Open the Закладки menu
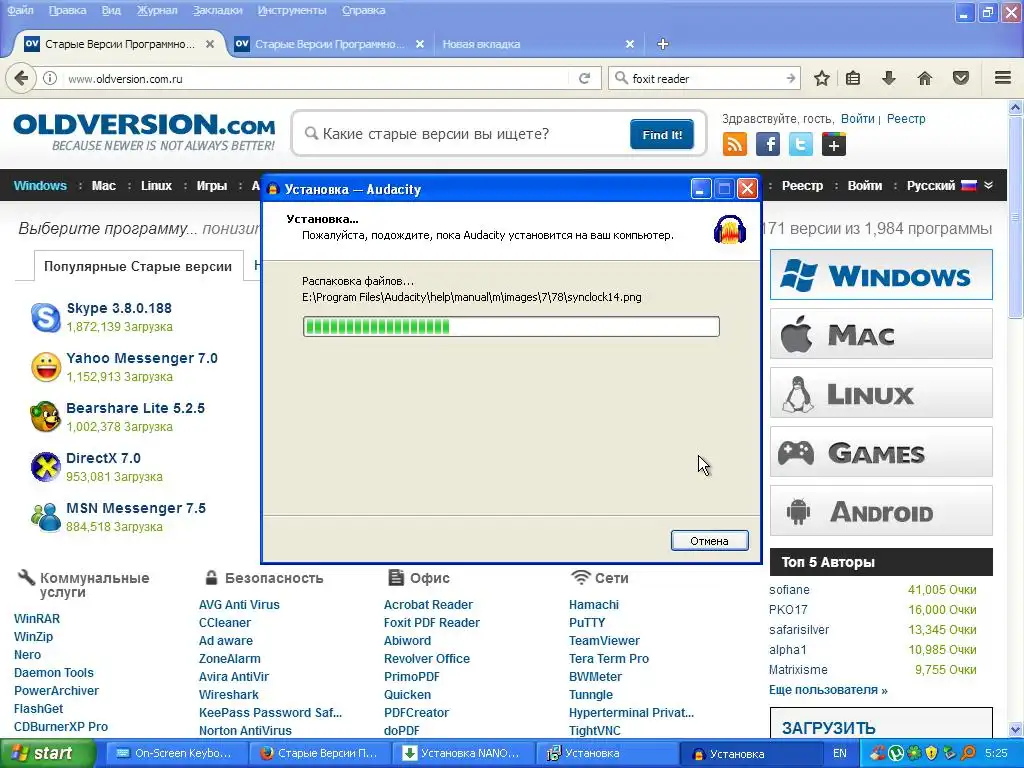 [217, 10]
